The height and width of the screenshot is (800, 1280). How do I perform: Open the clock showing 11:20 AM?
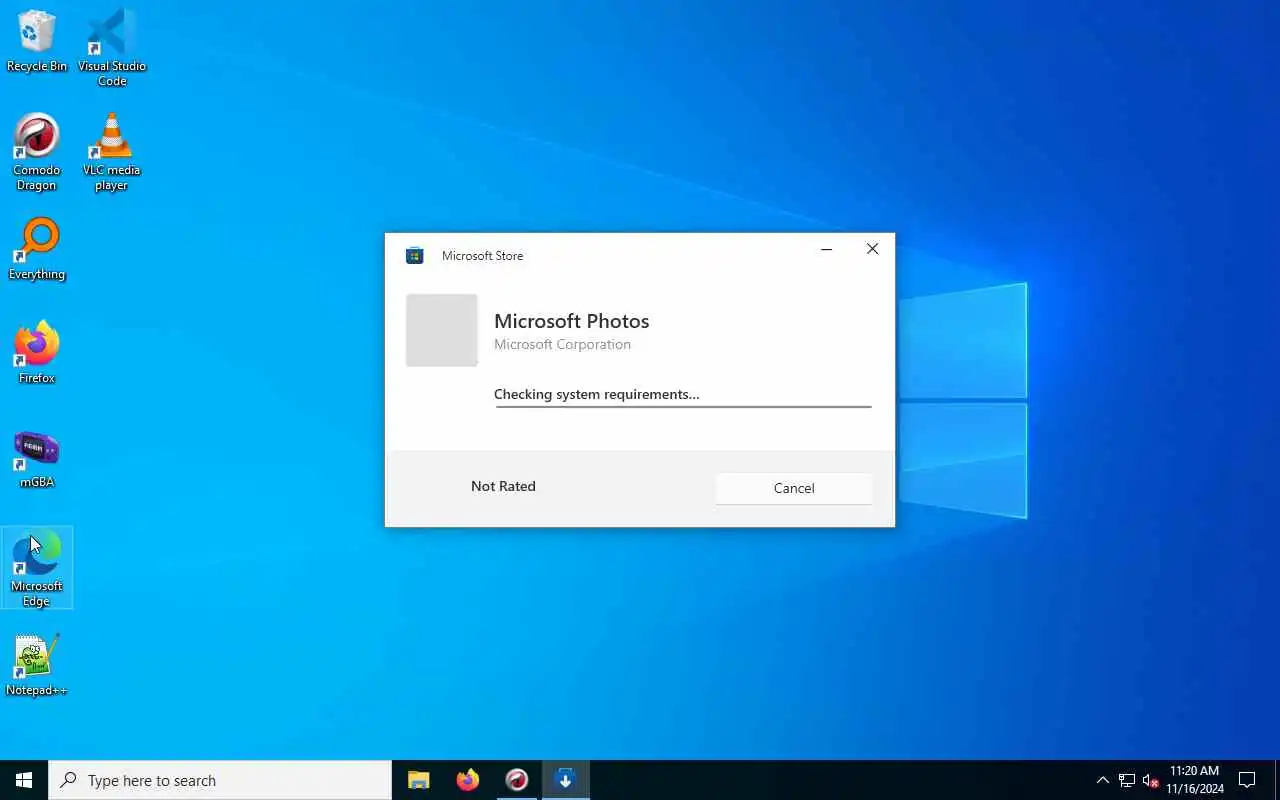(1195, 780)
